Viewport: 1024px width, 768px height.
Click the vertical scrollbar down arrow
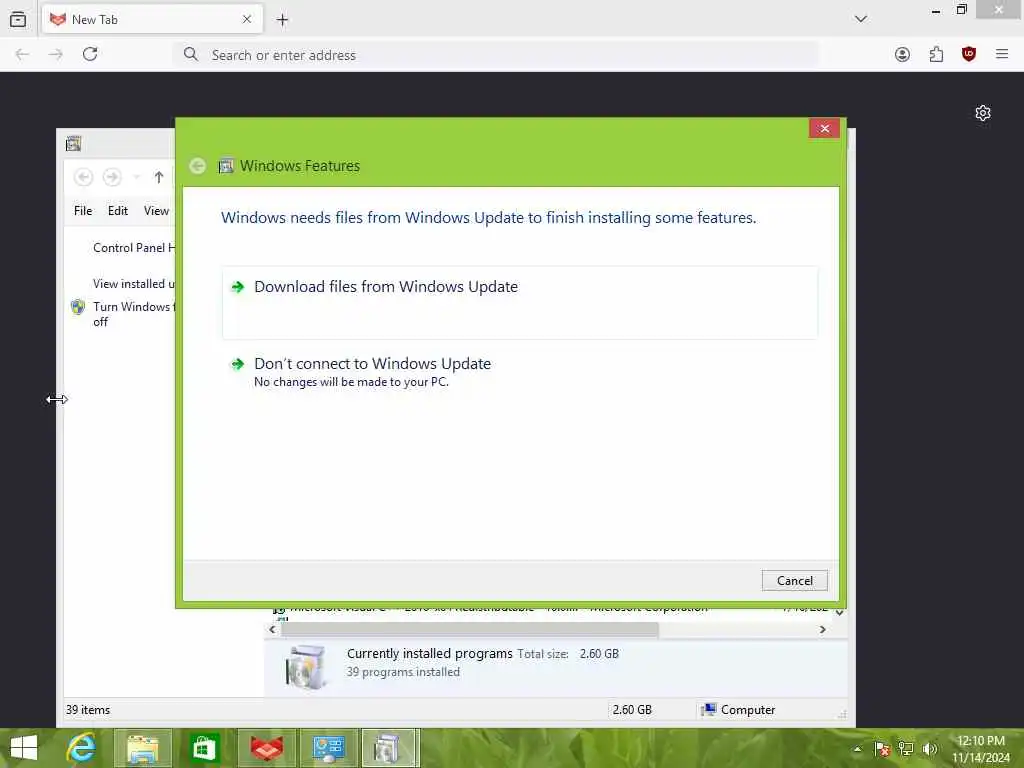(839, 613)
